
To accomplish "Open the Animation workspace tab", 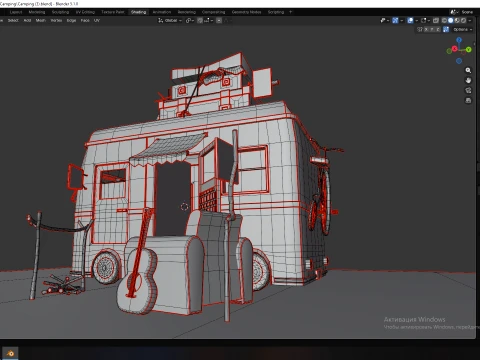I will [x=162, y=12].
